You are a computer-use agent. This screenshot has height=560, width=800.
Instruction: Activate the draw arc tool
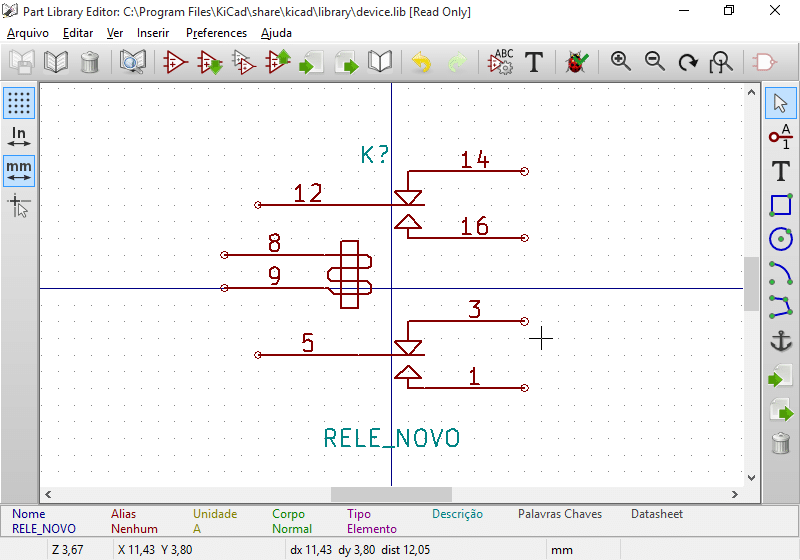[781, 272]
